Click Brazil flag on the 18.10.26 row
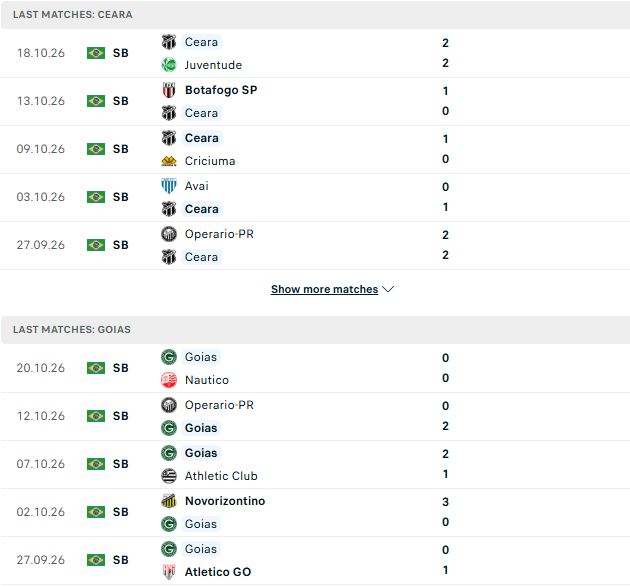 [x=96, y=53]
